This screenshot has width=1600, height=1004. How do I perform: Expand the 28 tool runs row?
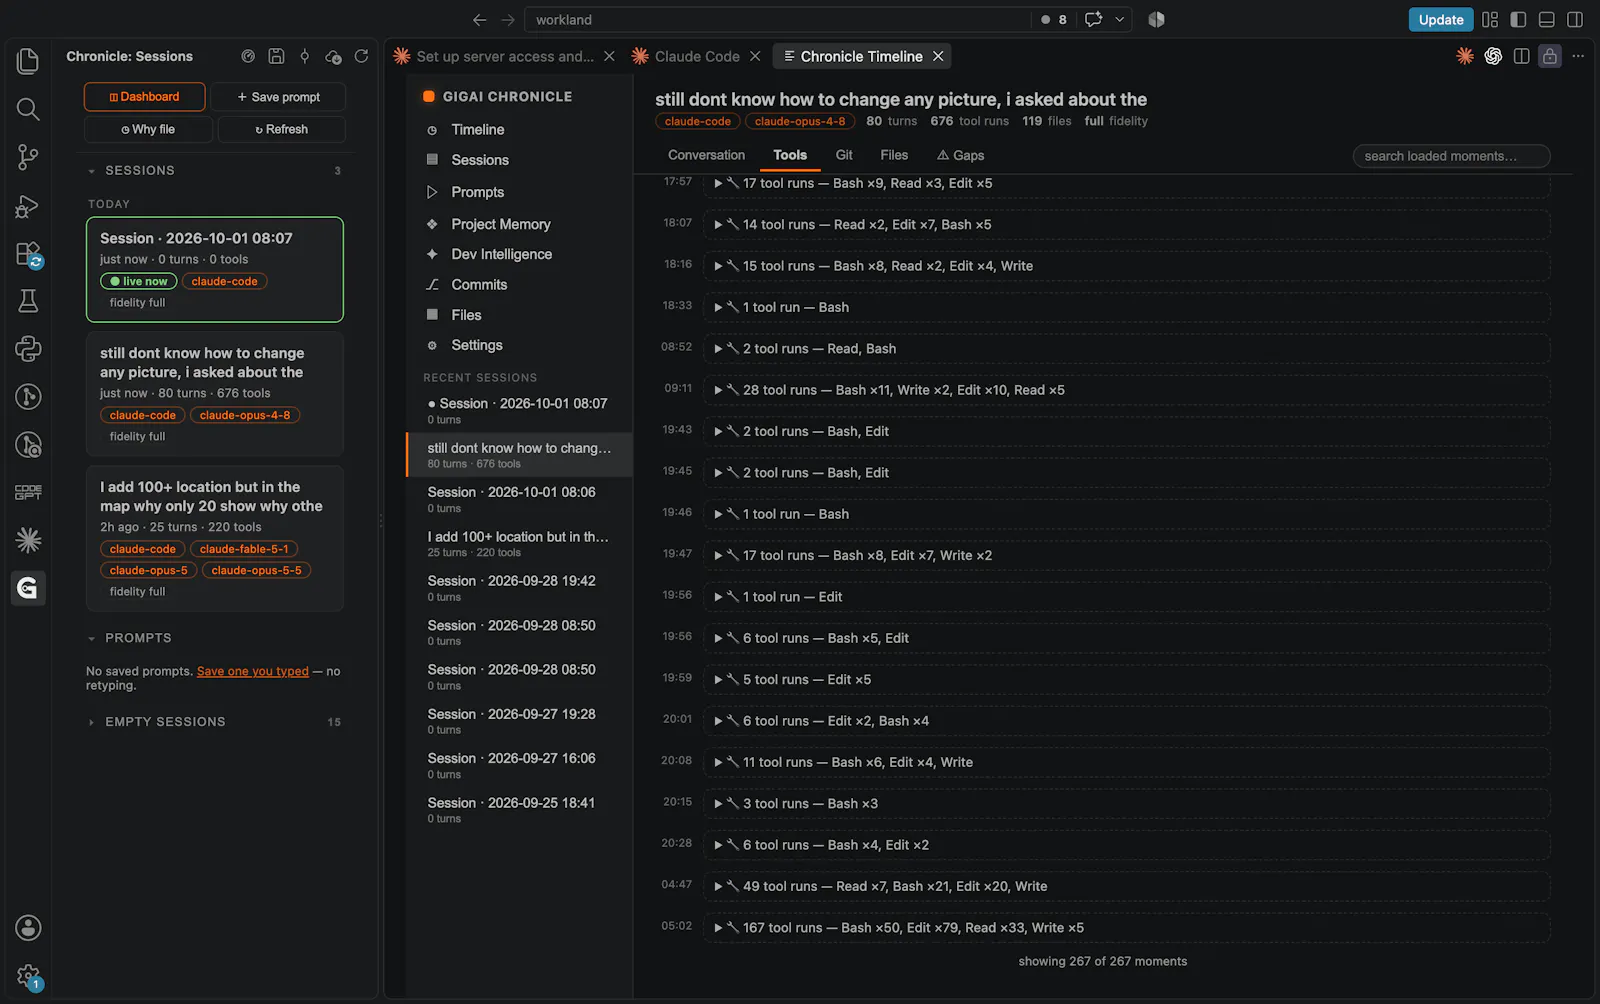pos(1126,390)
